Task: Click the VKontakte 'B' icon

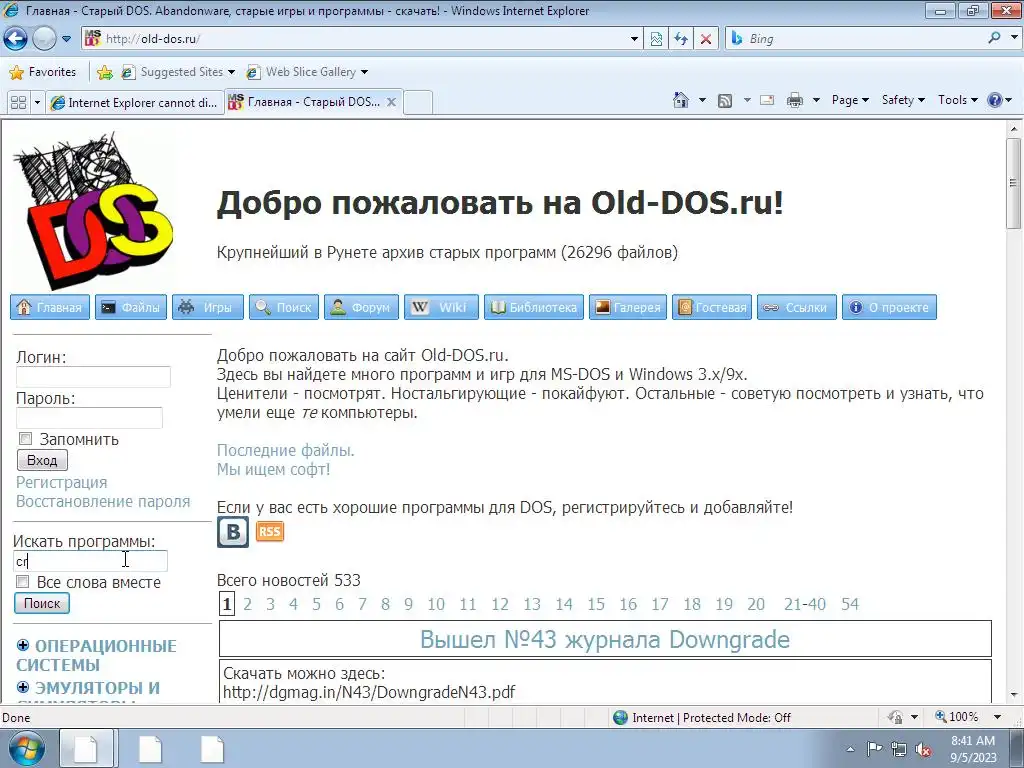Action: click(232, 532)
